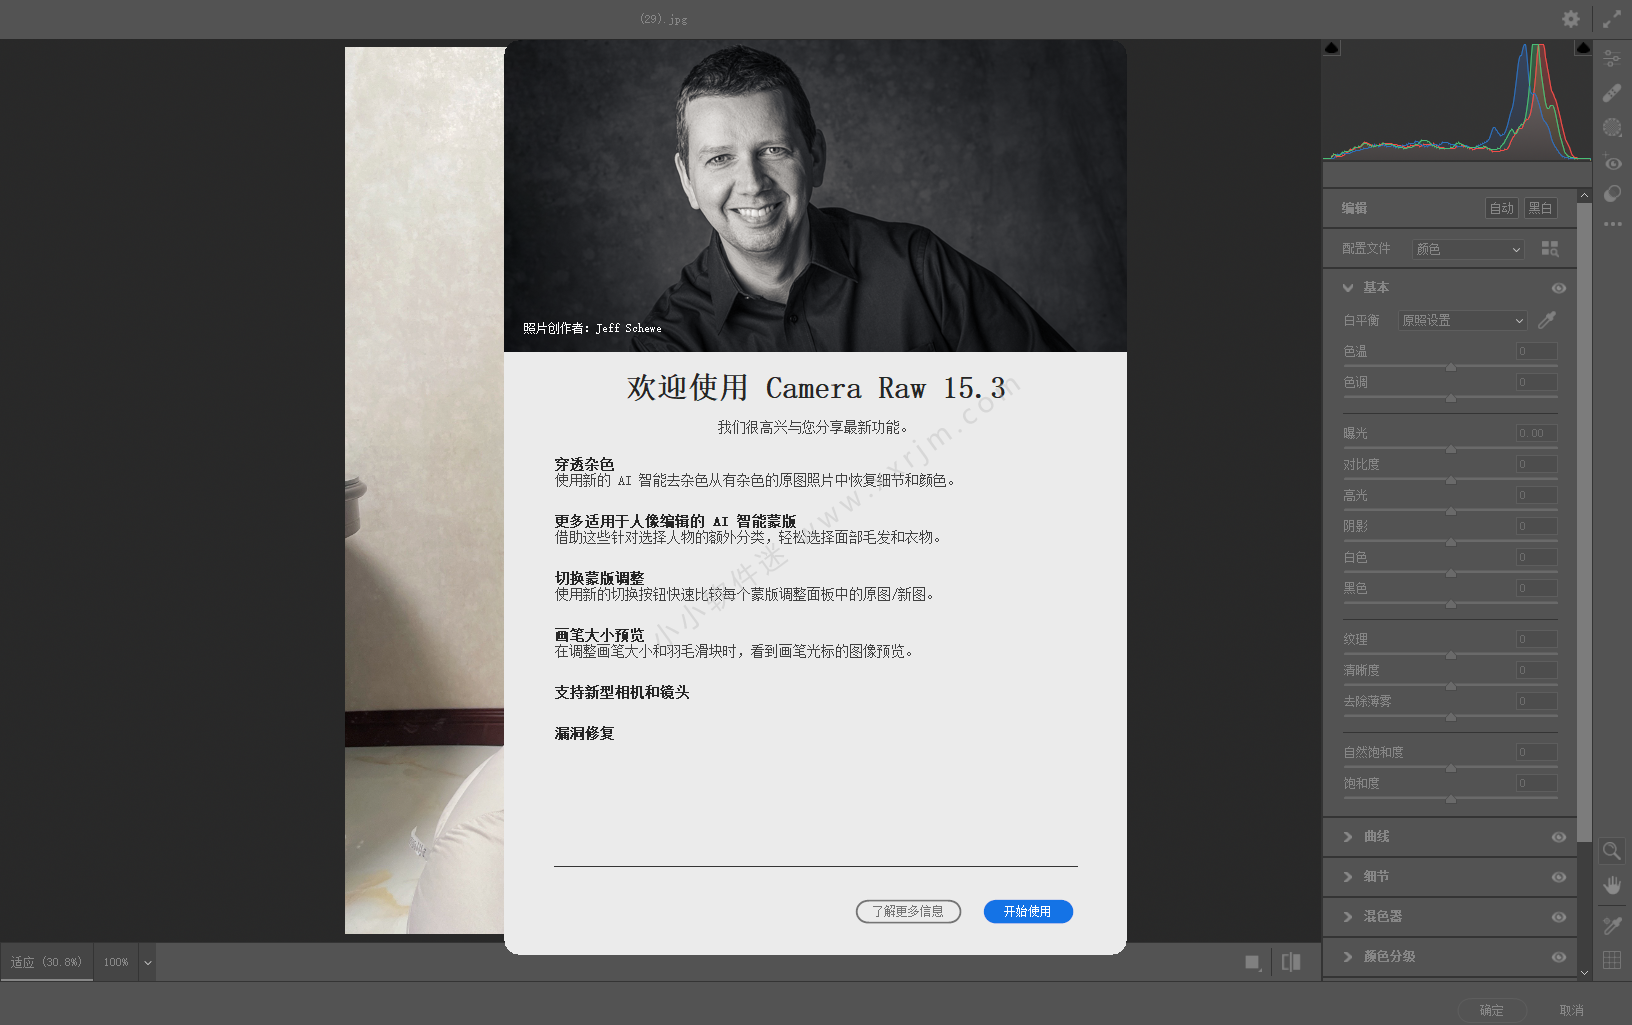
Task: Click the 对比度 slider handle
Action: (x=1451, y=480)
